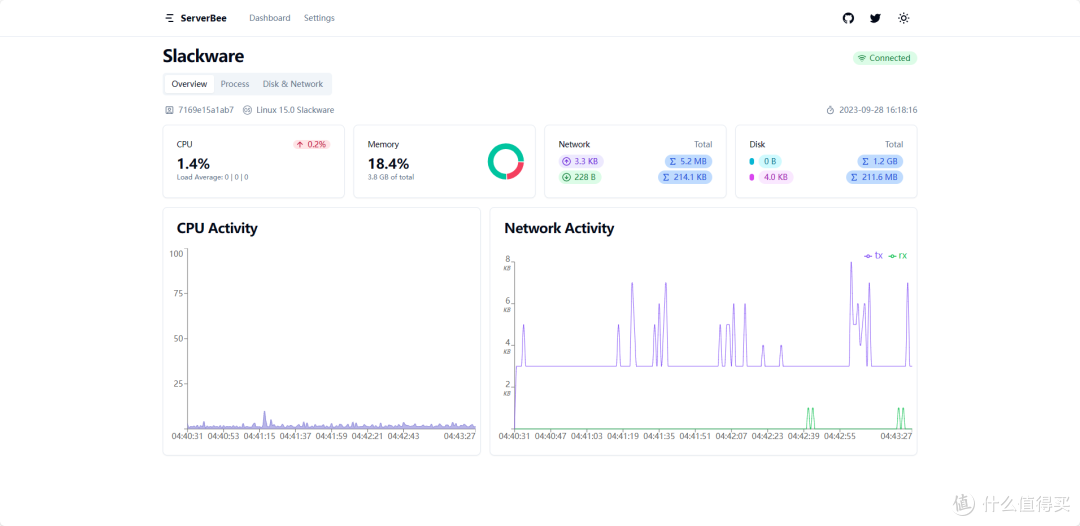Click the download arrow icon in 228 B badge
1080x526 pixels.
tap(566, 177)
